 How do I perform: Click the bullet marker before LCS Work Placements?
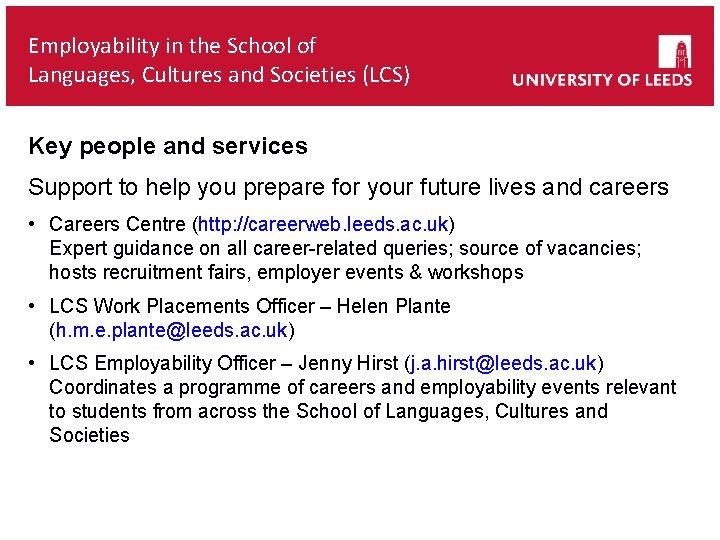33,306
